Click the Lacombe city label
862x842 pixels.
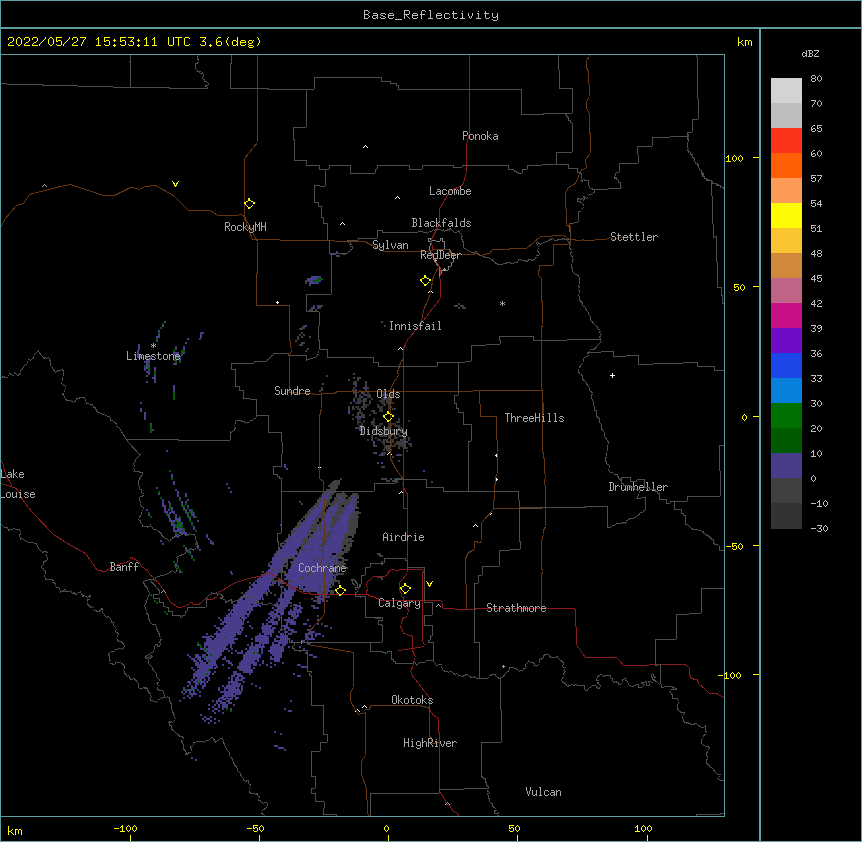point(450,191)
